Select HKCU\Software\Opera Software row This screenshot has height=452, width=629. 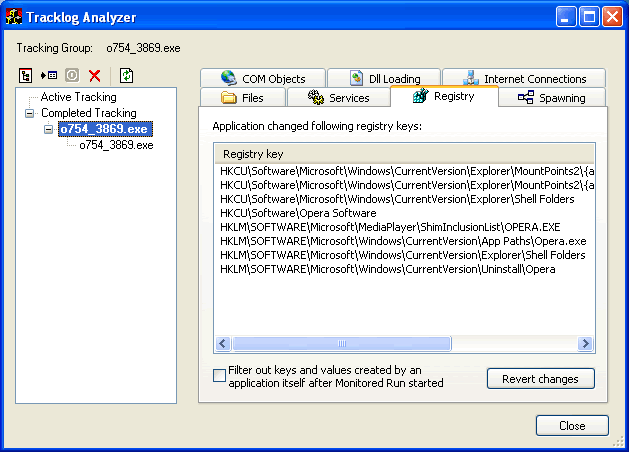(404, 213)
